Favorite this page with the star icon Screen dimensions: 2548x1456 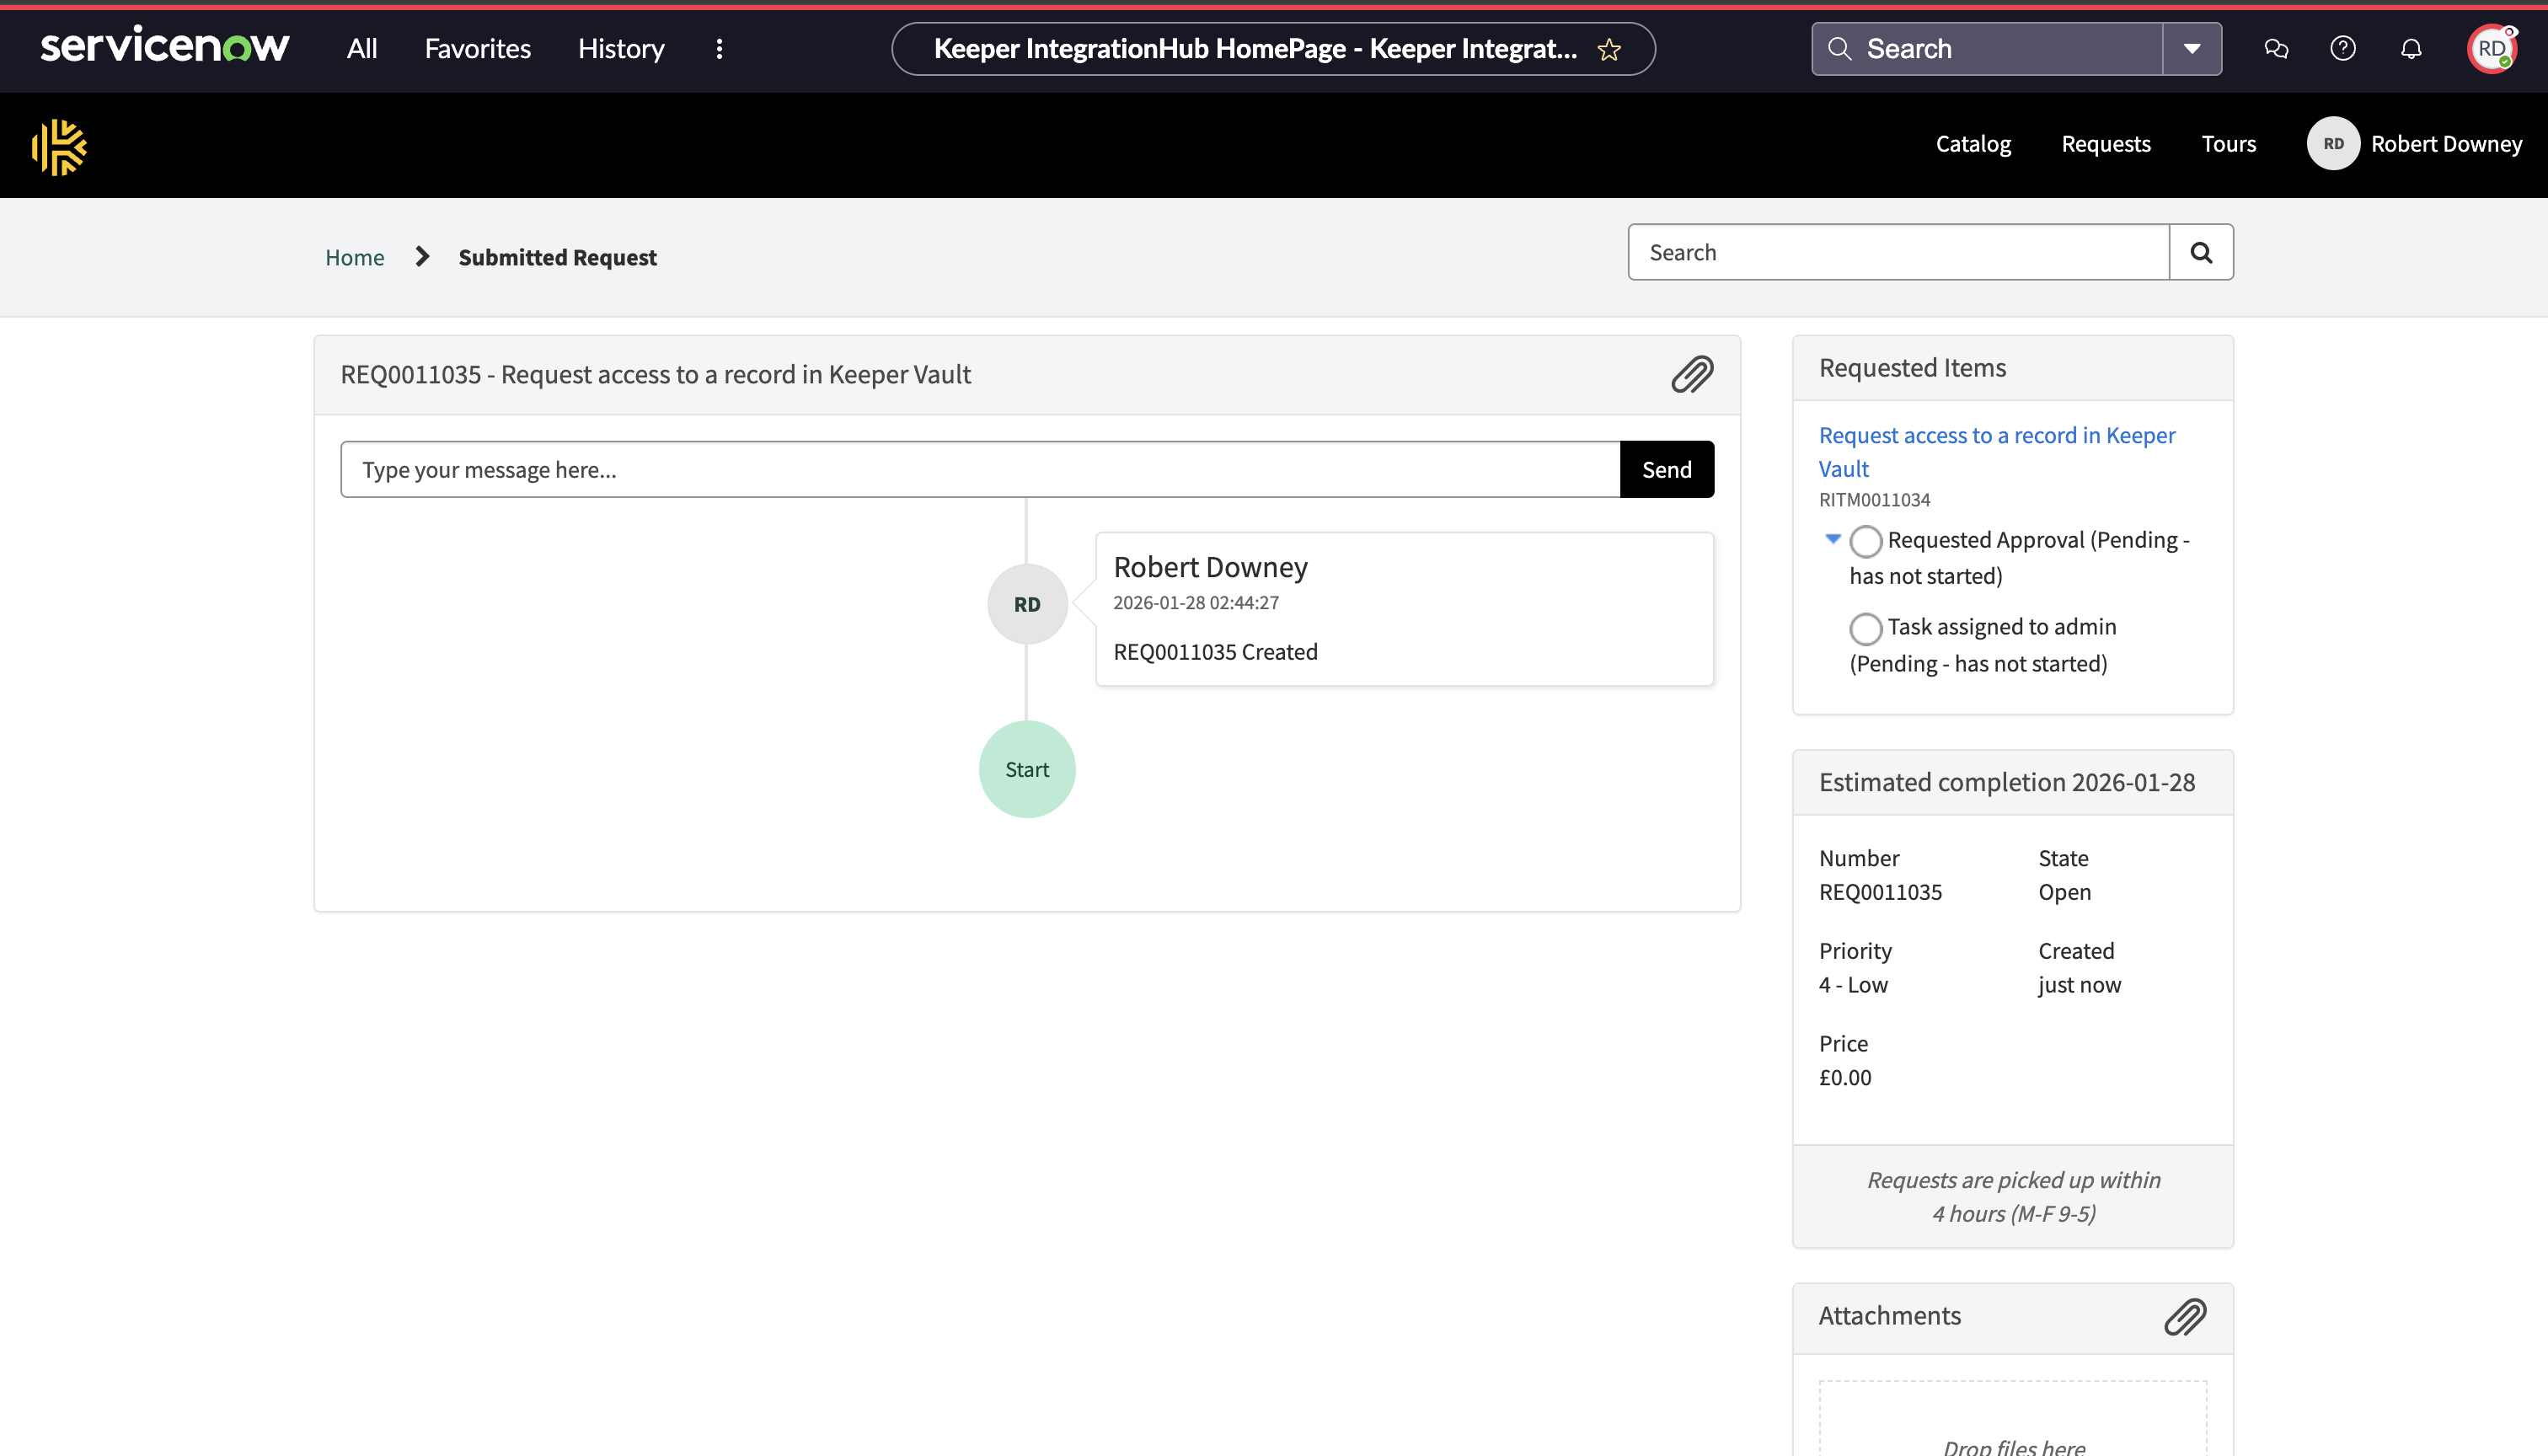1609,50
